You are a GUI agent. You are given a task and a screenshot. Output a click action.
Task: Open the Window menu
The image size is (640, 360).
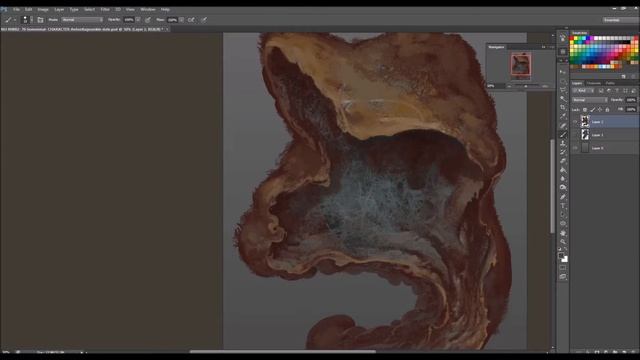click(x=148, y=9)
